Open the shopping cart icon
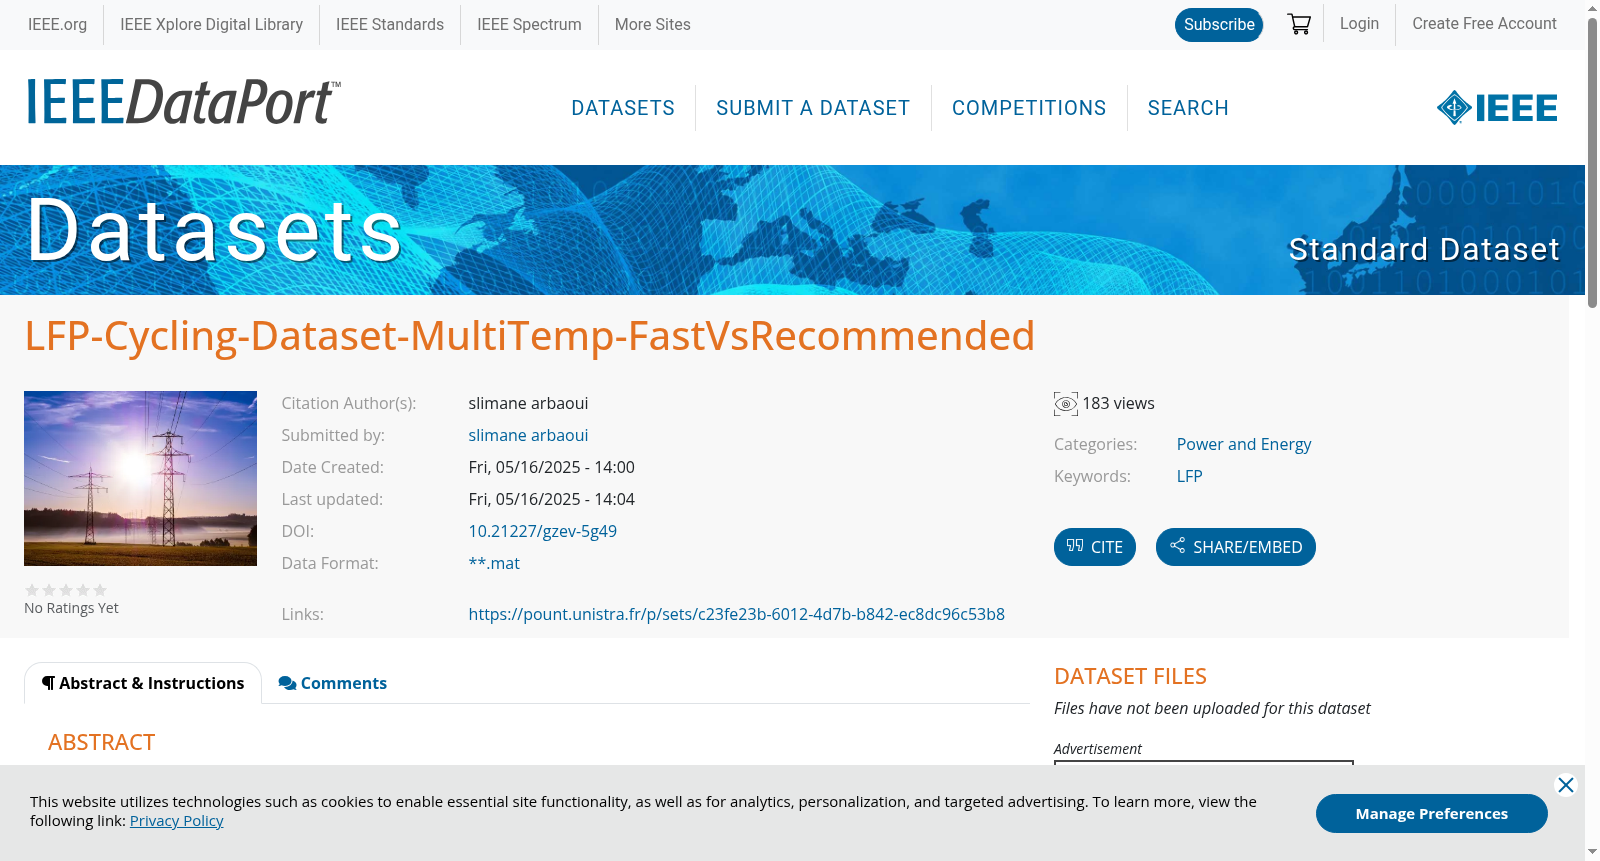Screen dimensions: 1600x861 coord(1299,24)
